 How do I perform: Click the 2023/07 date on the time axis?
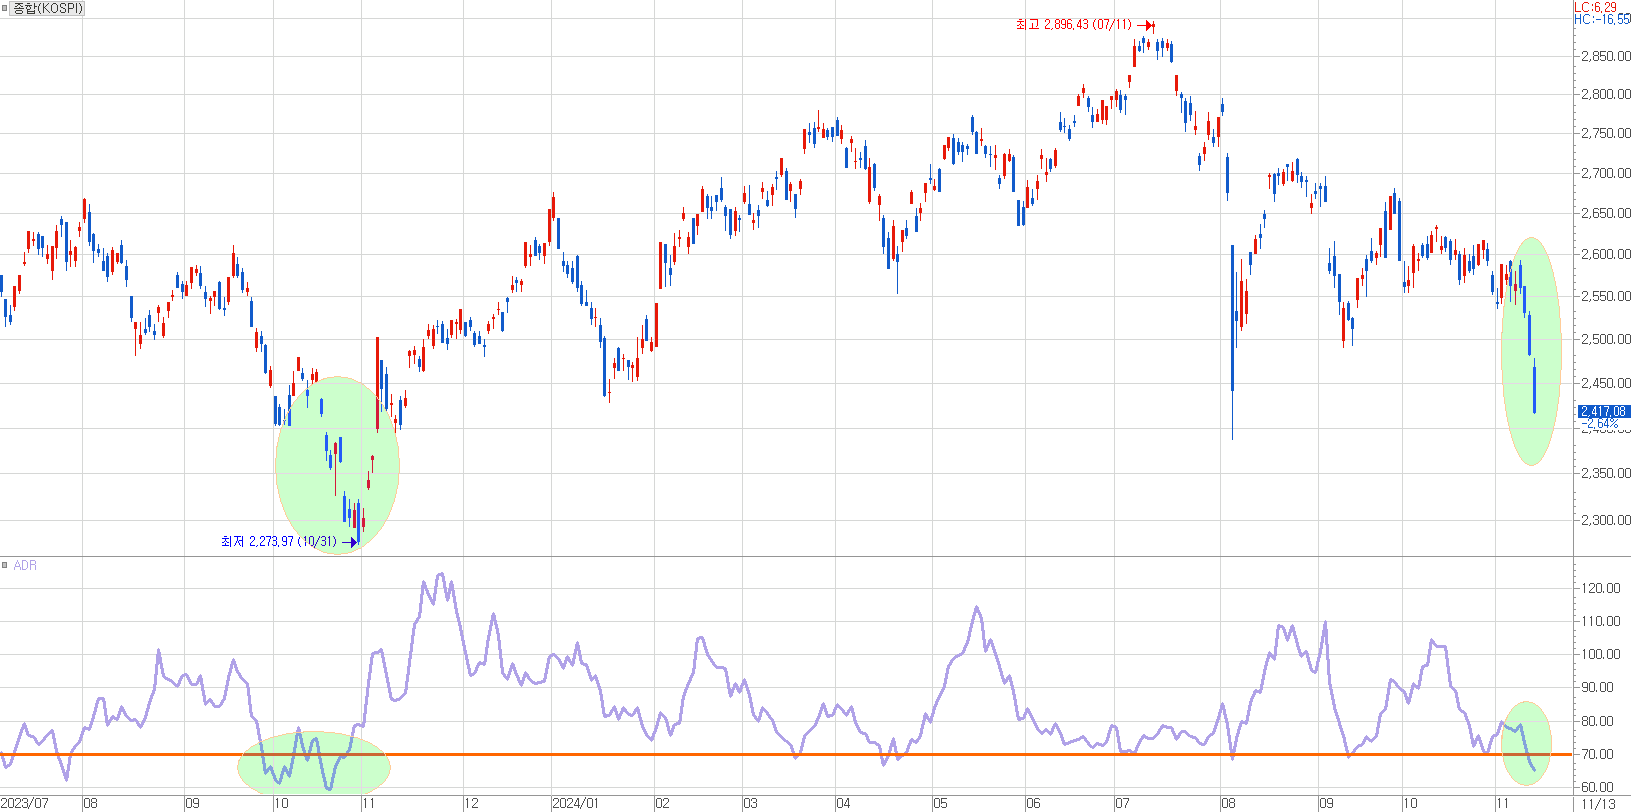25,803
